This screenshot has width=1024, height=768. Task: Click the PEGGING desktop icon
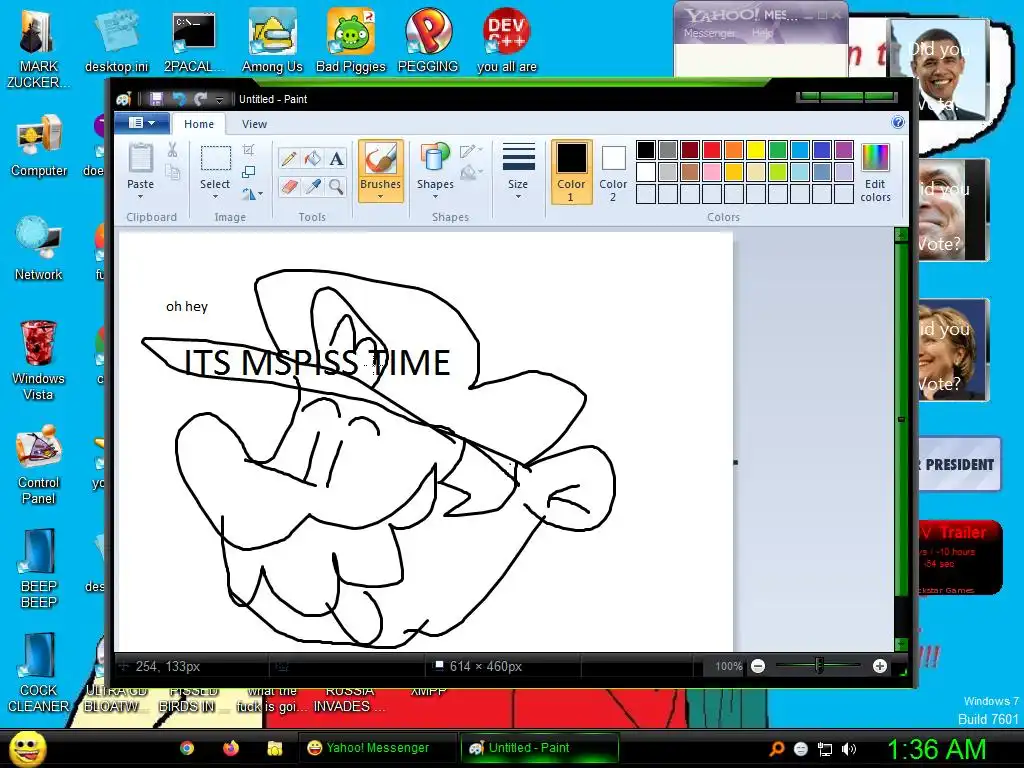click(x=428, y=40)
